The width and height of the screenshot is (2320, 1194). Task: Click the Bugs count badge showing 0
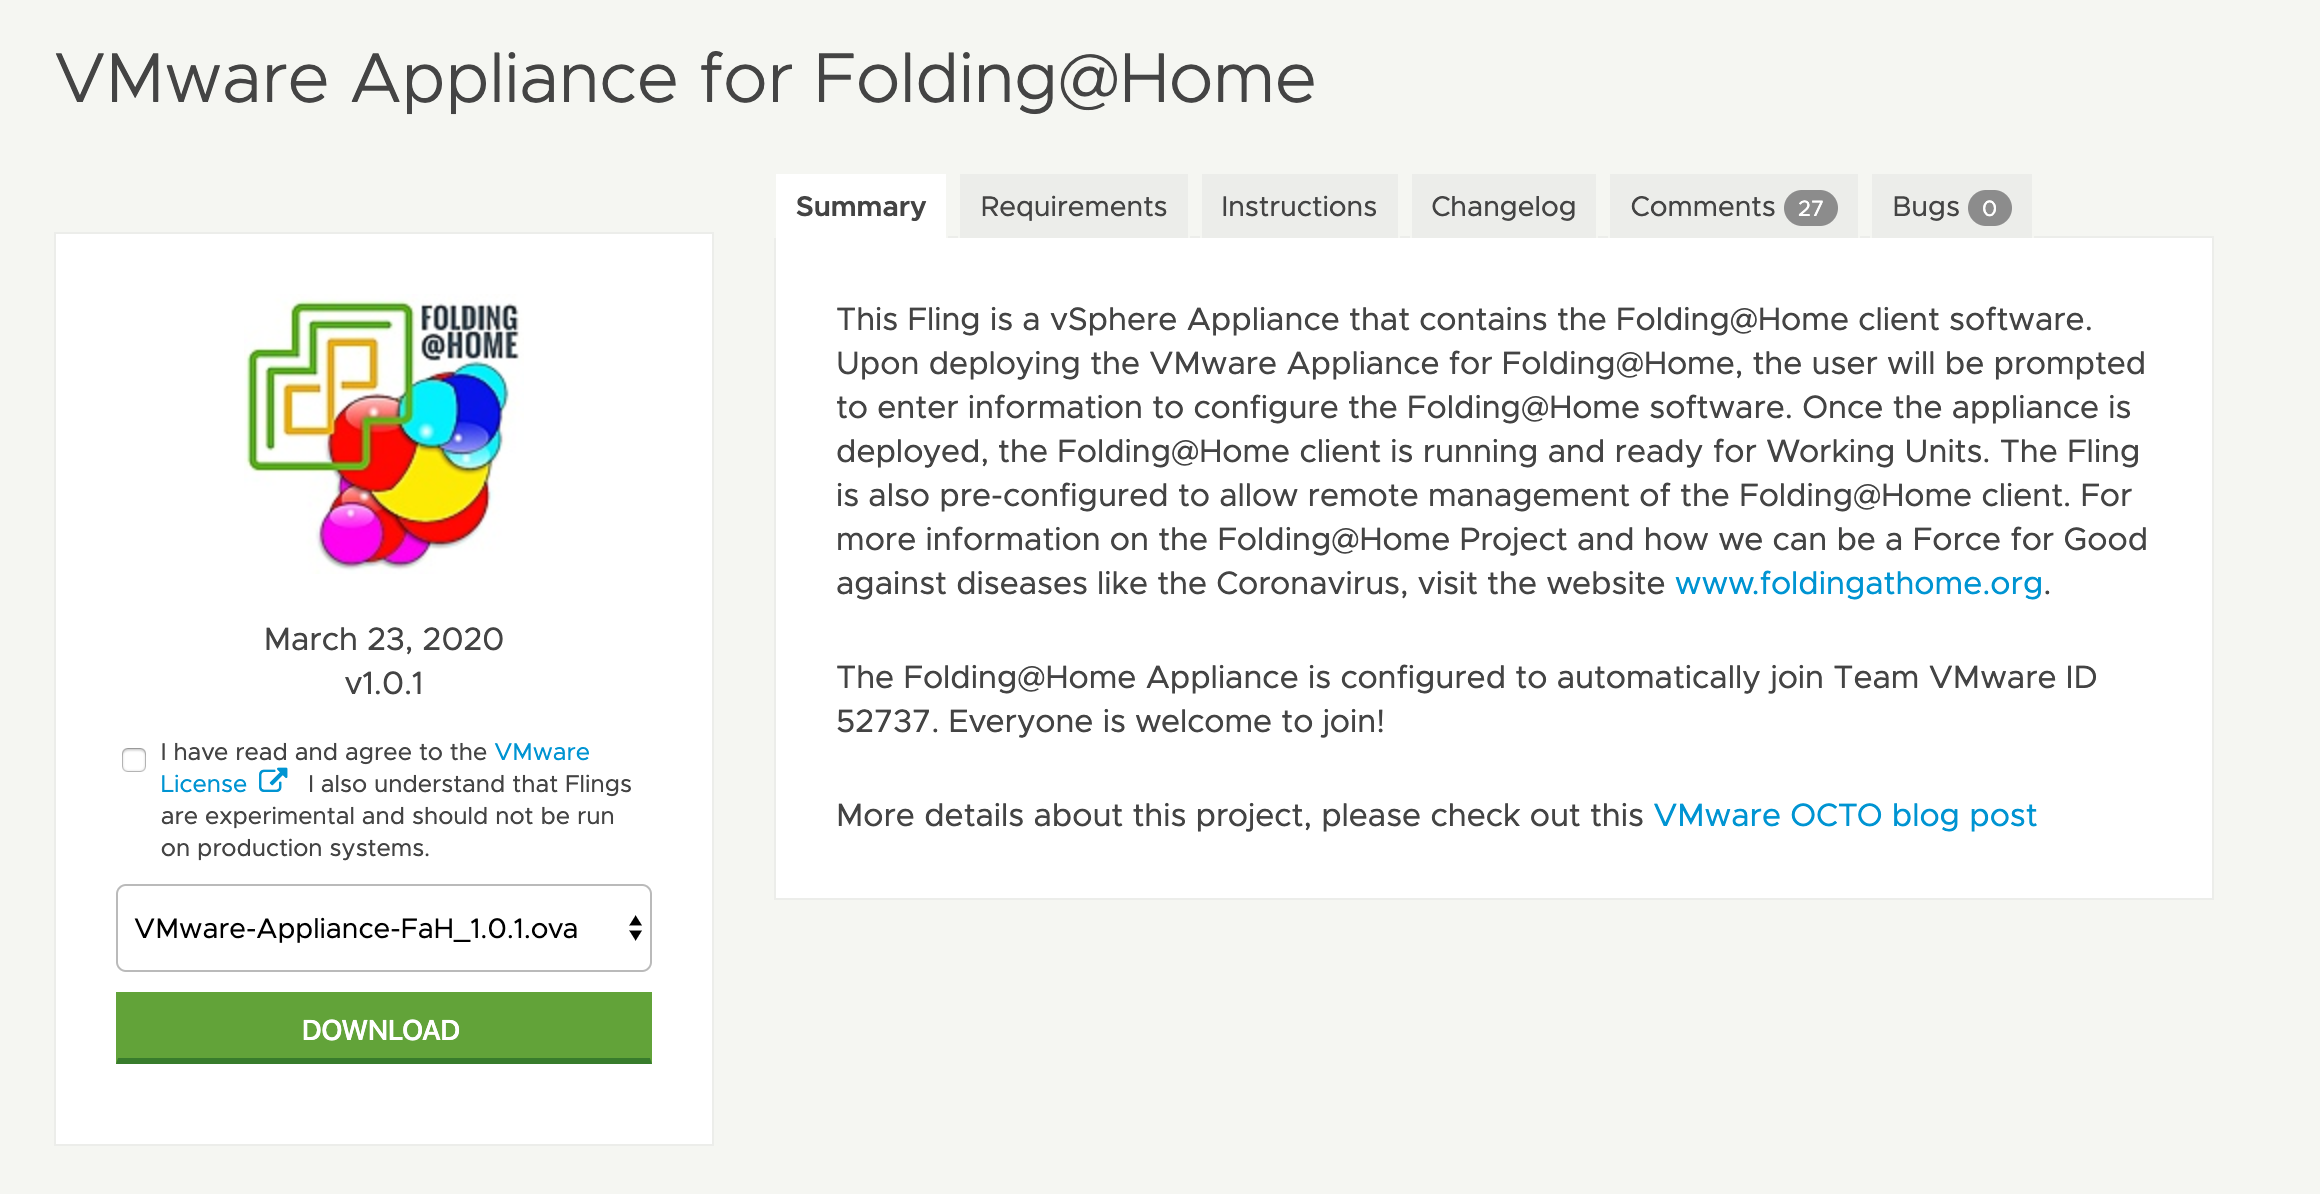click(1990, 207)
